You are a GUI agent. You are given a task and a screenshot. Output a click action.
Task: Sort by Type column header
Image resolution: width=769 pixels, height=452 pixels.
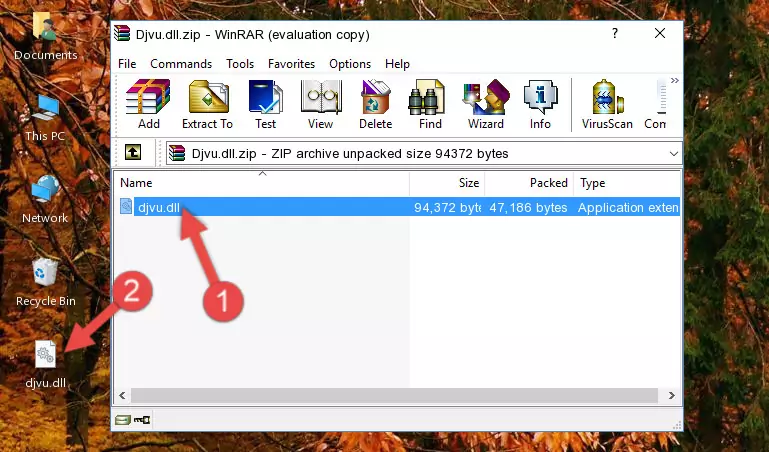tap(627, 183)
